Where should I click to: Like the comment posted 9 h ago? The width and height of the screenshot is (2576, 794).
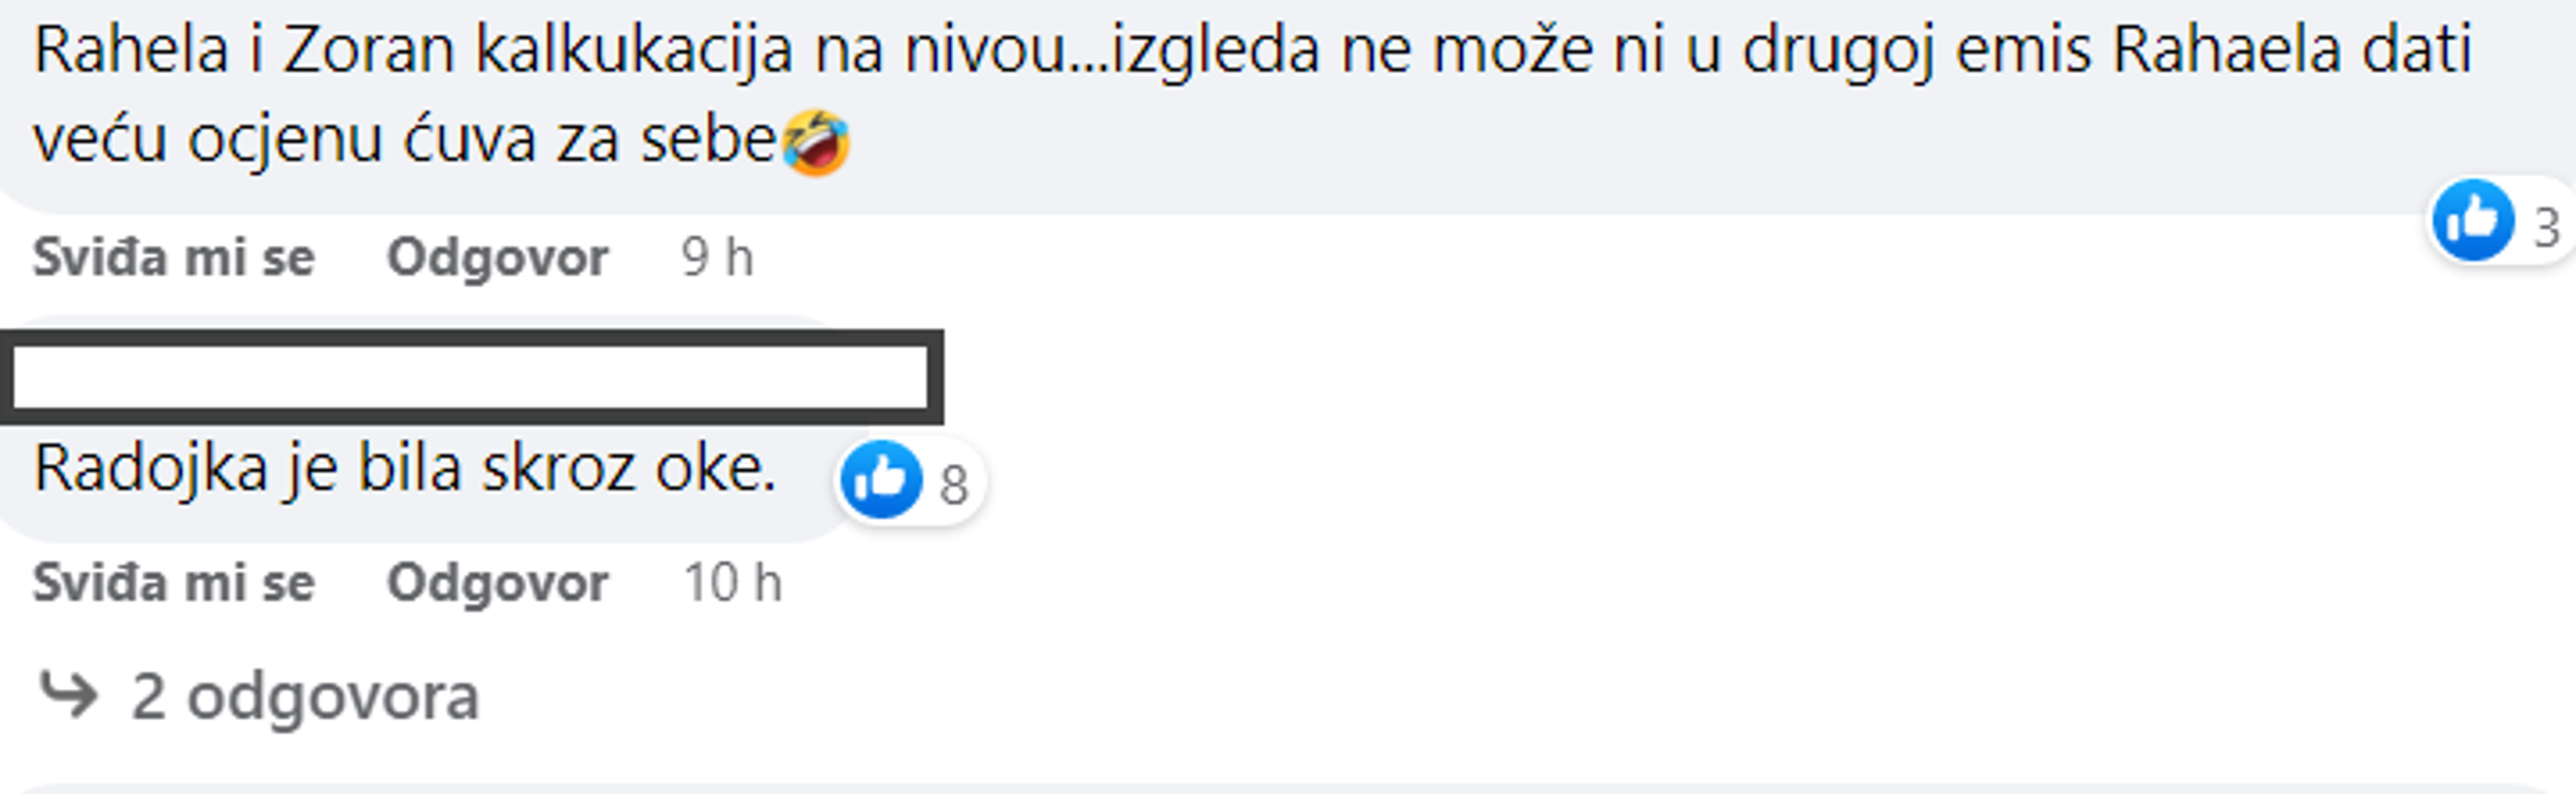[x=174, y=258]
